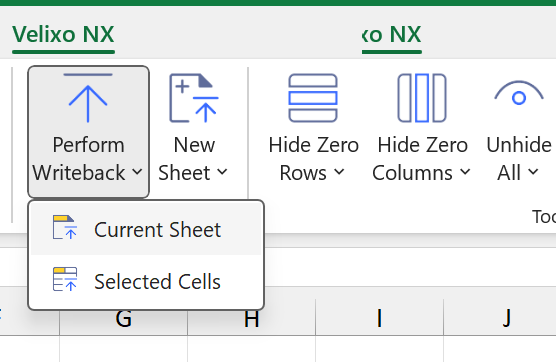Select column I header
Screen dimensions: 556x362
pos(379,318)
